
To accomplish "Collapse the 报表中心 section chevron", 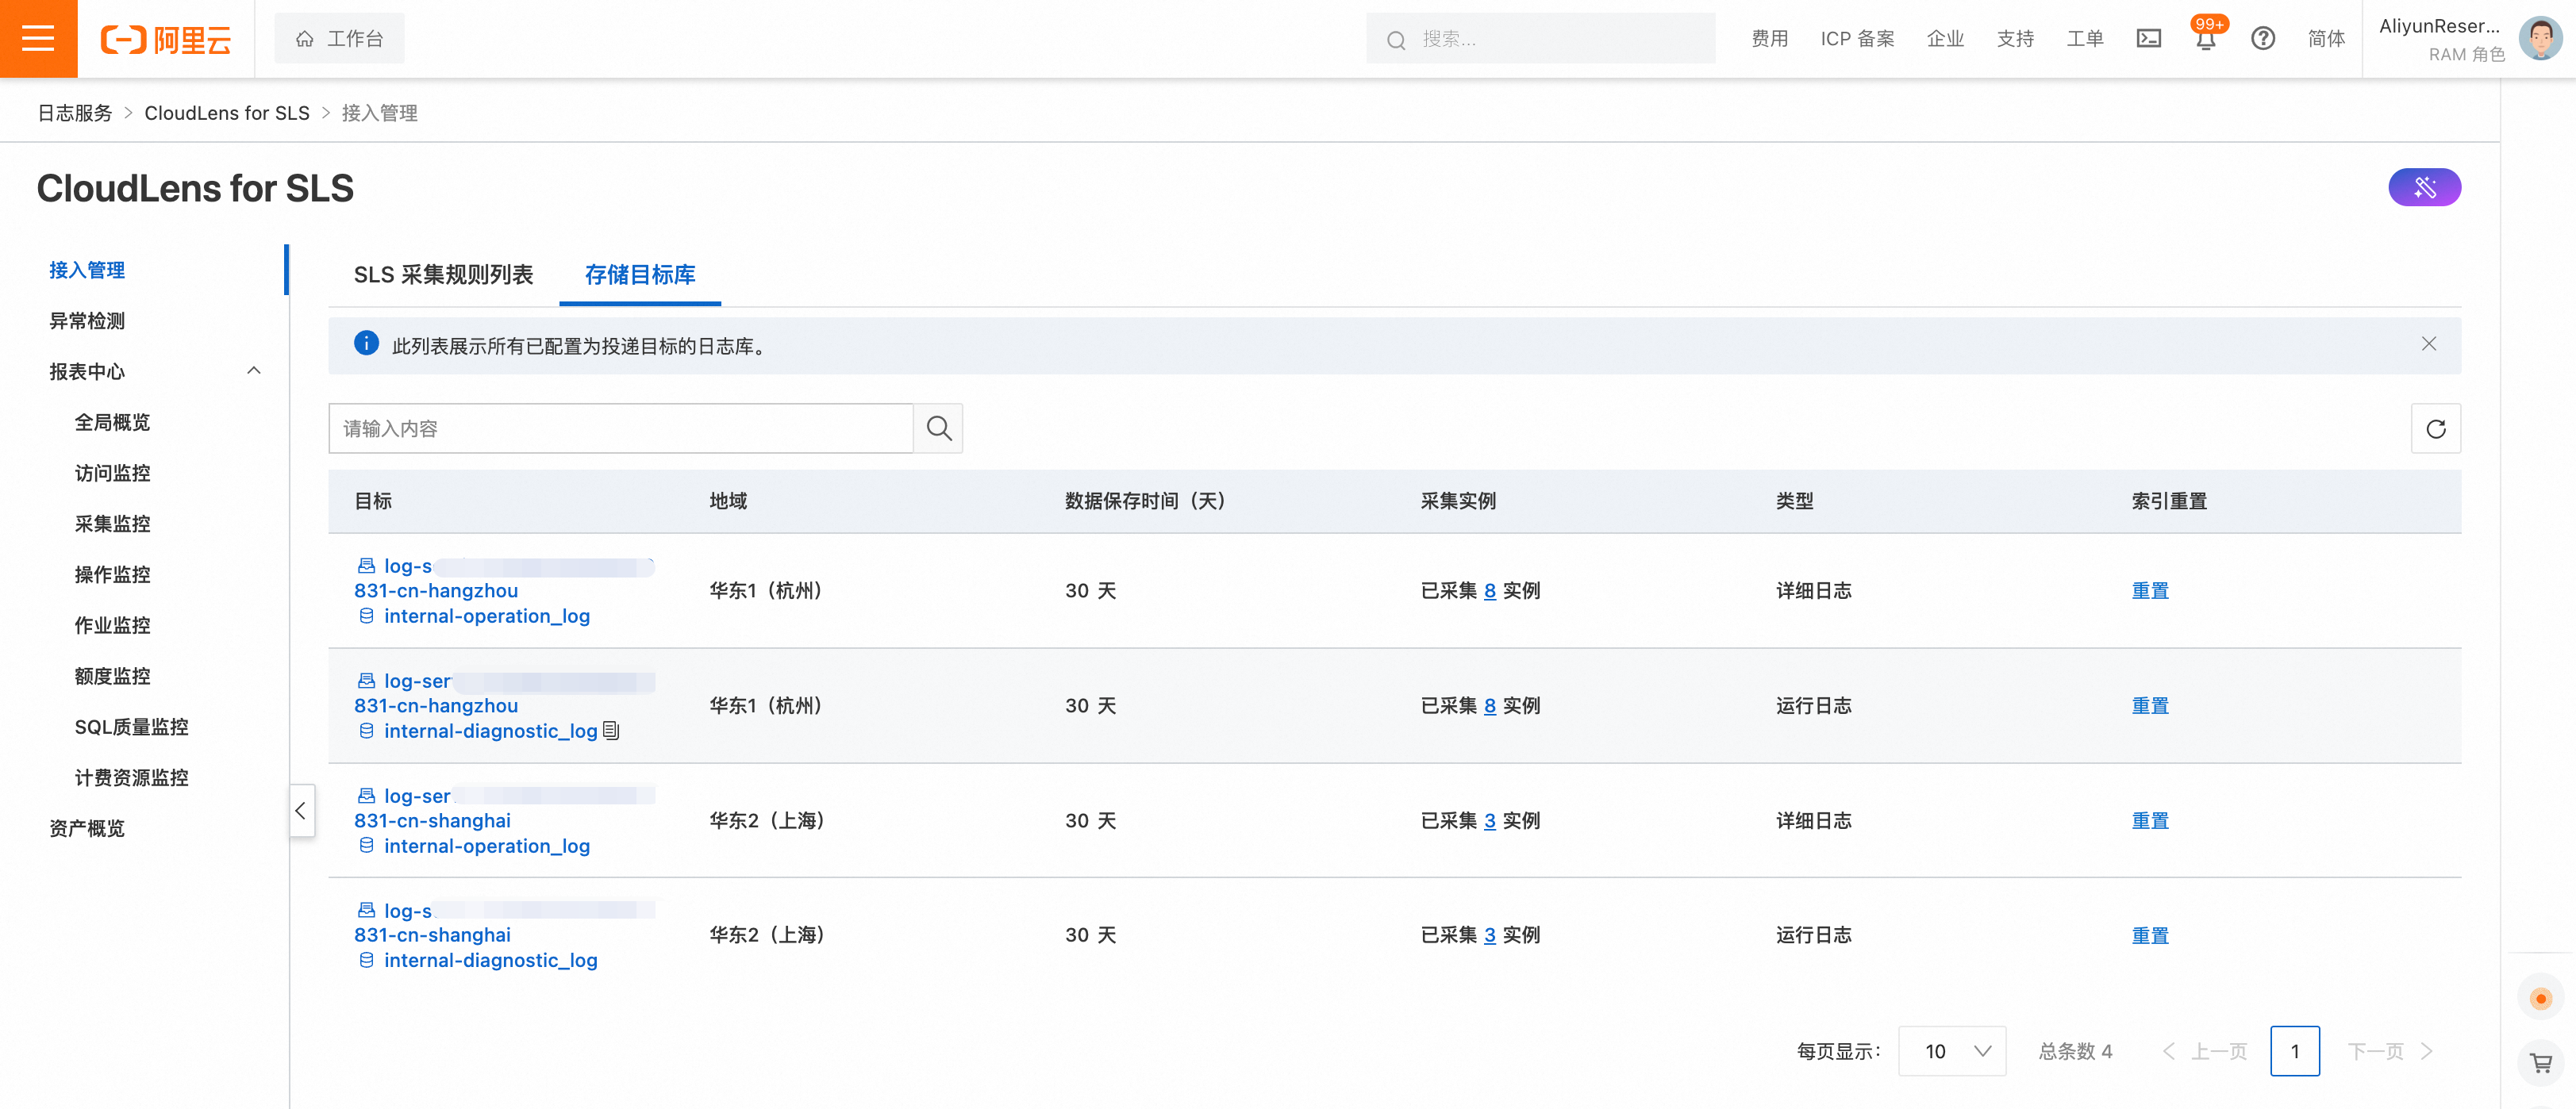I will coord(254,371).
